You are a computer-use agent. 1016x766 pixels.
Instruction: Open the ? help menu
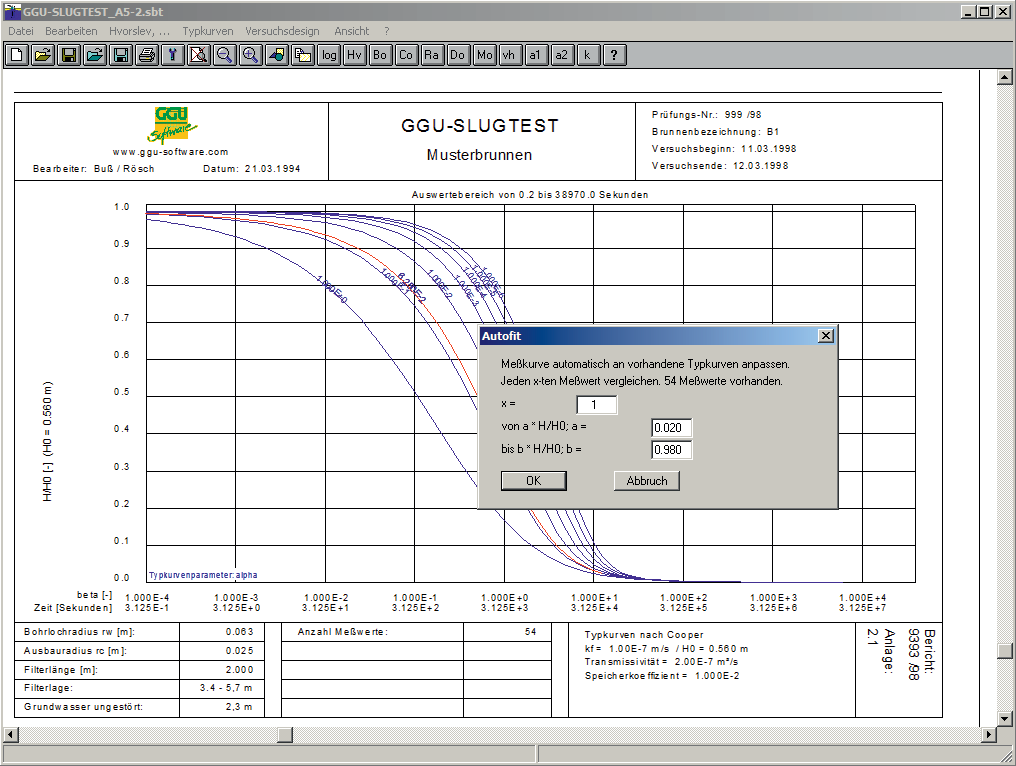387,31
